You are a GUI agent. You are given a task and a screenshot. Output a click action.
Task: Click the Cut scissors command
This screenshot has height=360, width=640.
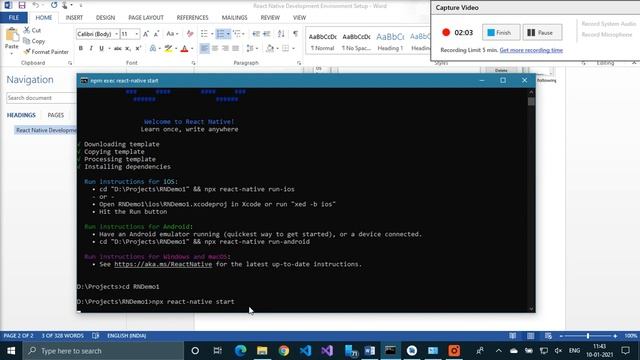tap(32, 30)
